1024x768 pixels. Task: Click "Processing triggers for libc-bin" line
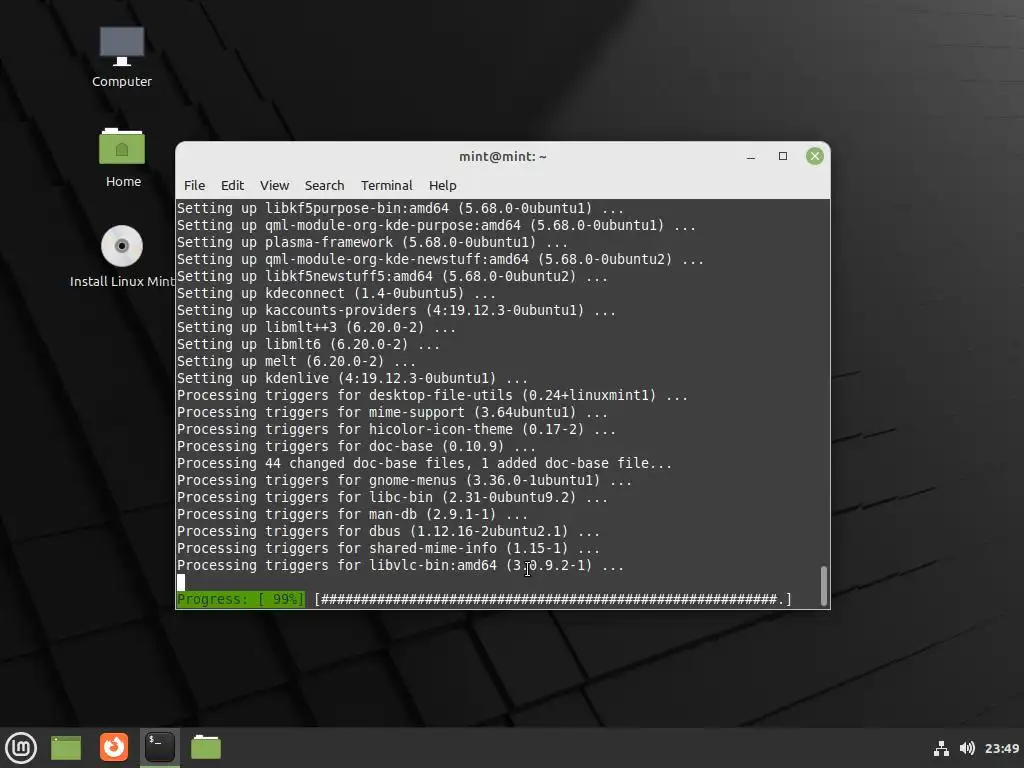(392, 497)
